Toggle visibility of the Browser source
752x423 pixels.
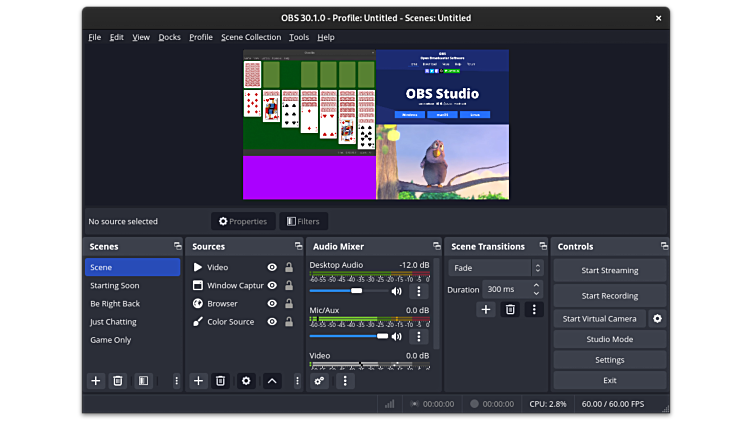pyautogui.click(x=272, y=304)
